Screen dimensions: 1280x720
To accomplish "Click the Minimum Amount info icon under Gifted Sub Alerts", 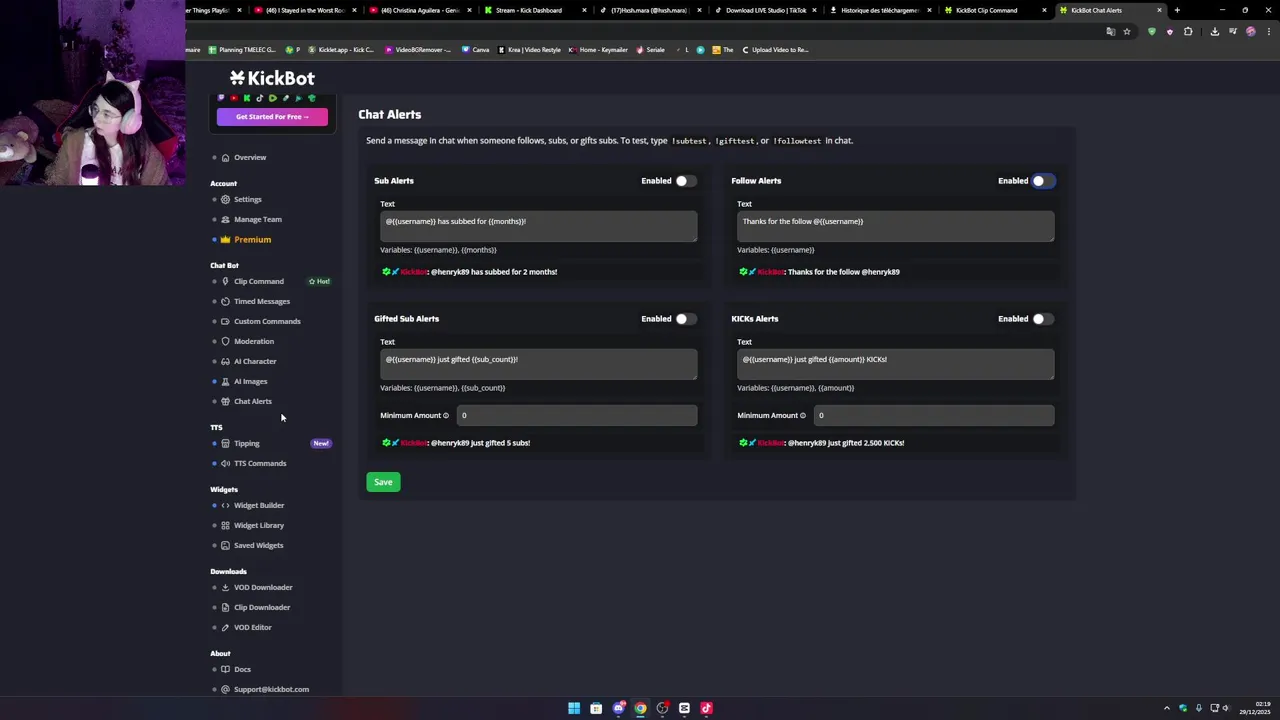I will tap(446, 415).
